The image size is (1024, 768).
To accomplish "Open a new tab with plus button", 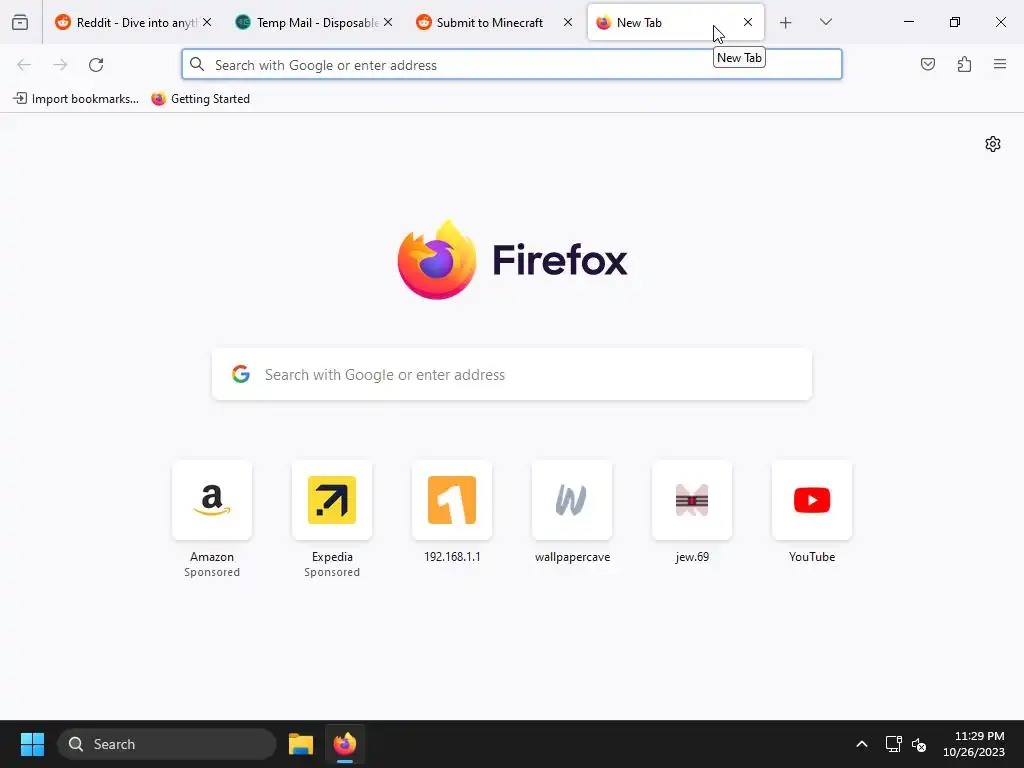I will tap(786, 23).
